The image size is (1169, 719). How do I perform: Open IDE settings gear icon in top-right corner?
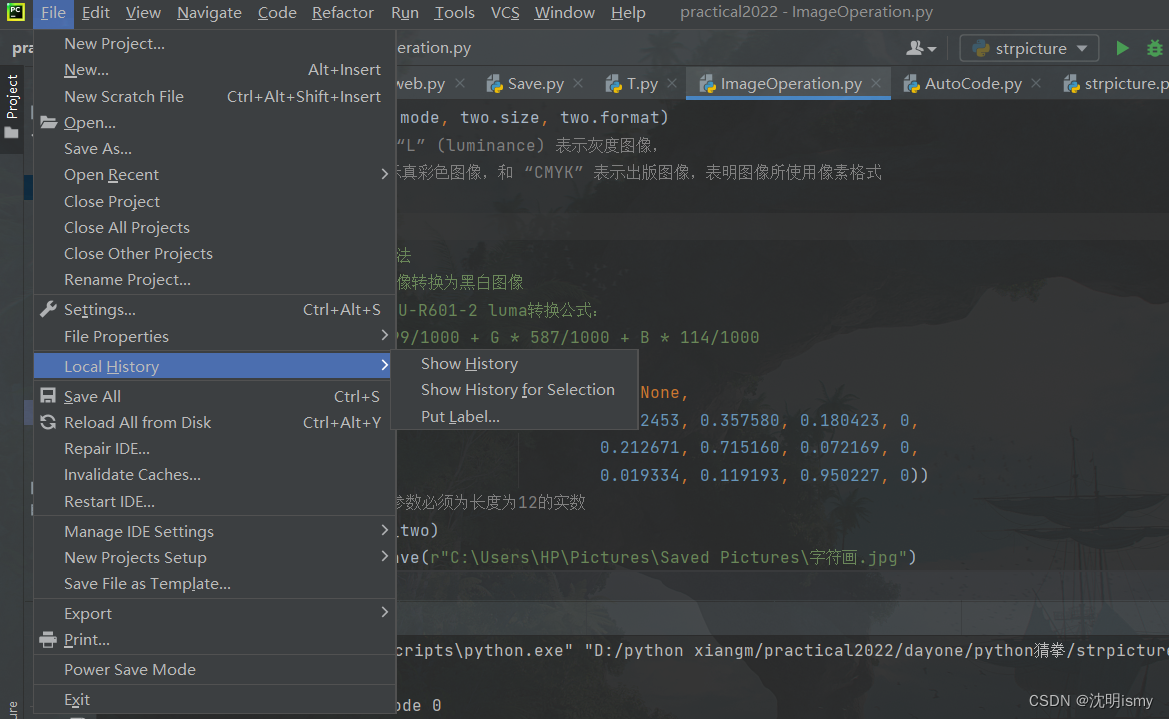click(1157, 47)
